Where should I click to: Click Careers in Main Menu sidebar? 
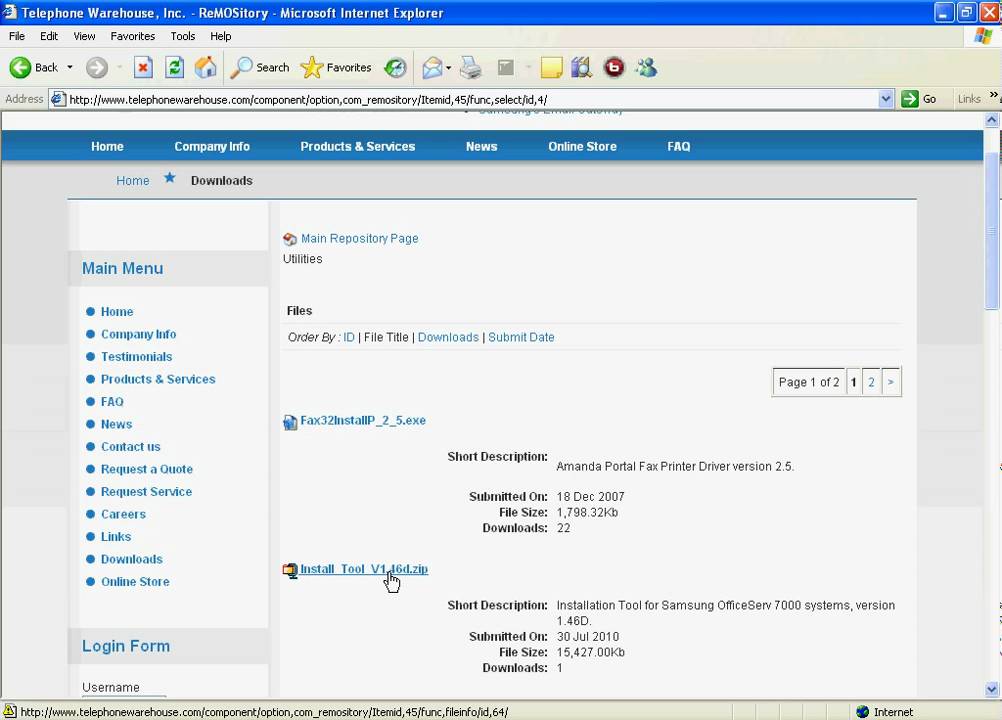point(123,514)
